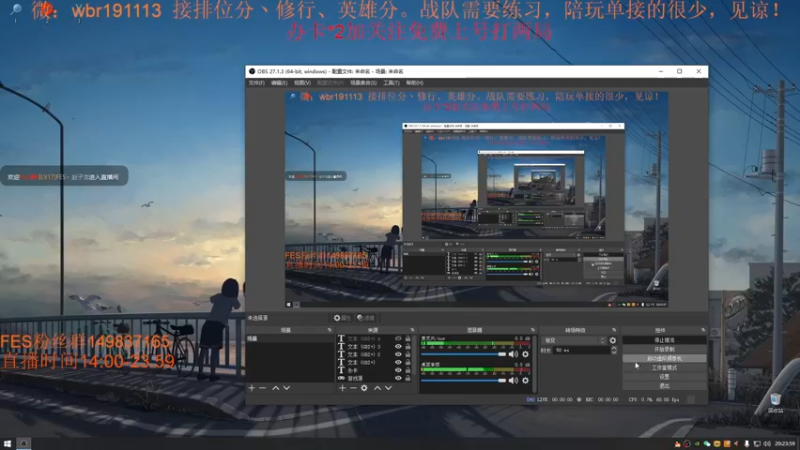Open the Recycle Bin desktop icon

click(775, 403)
